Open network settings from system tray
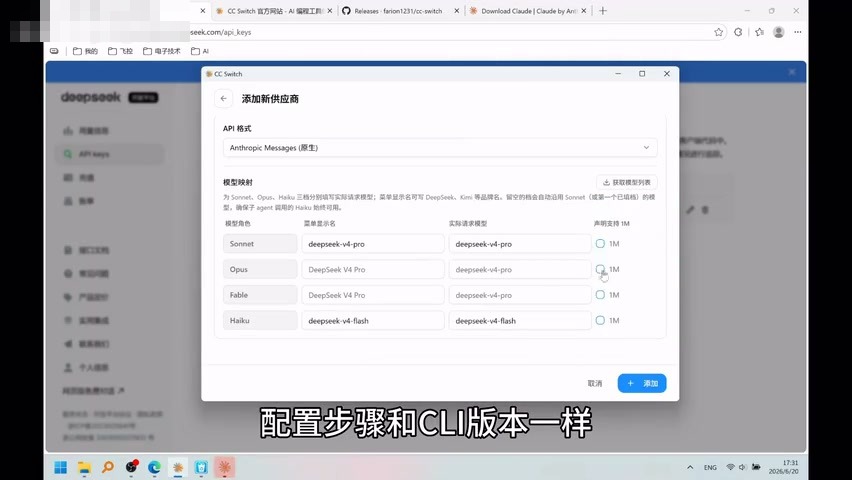 coord(730,467)
